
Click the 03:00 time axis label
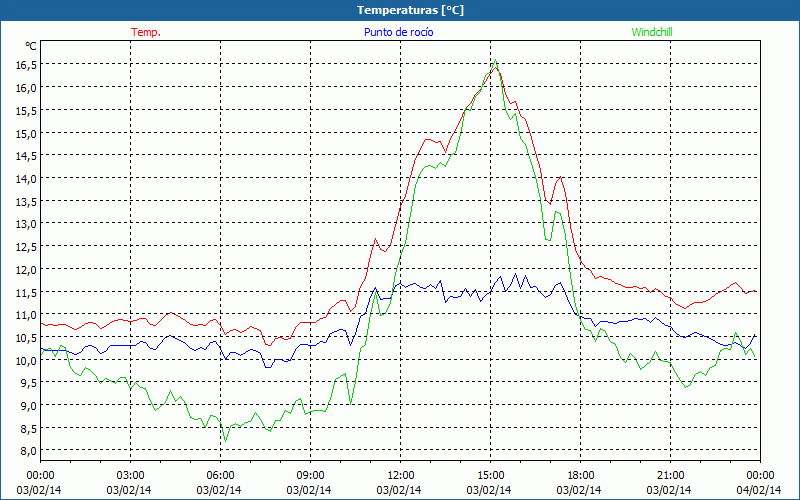click(x=131, y=475)
